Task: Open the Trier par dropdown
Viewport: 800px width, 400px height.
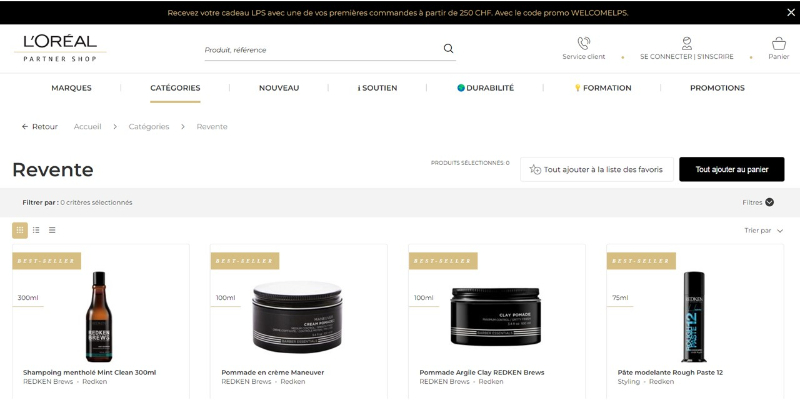Action: [763, 230]
